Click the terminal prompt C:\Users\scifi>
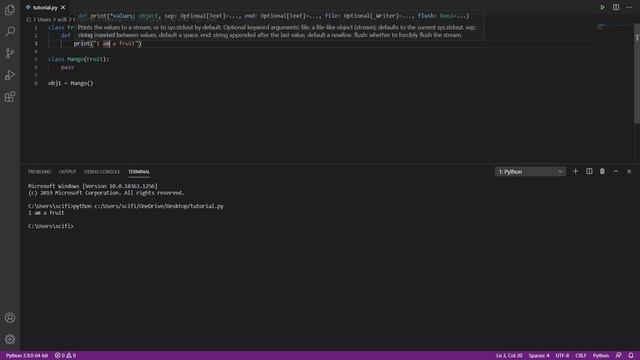The height and width of the screenshot is (360, 640). point(51,226)
